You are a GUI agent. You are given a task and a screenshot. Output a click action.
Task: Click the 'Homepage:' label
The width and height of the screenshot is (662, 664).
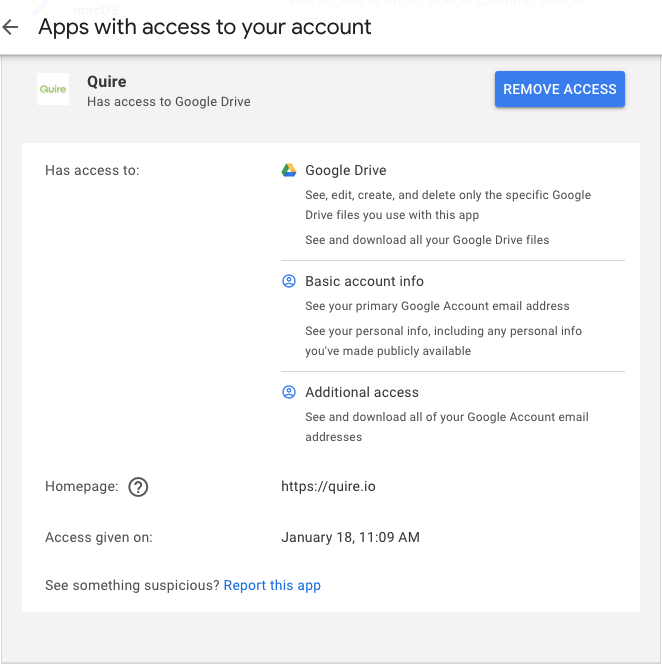[x=82, y=487]
